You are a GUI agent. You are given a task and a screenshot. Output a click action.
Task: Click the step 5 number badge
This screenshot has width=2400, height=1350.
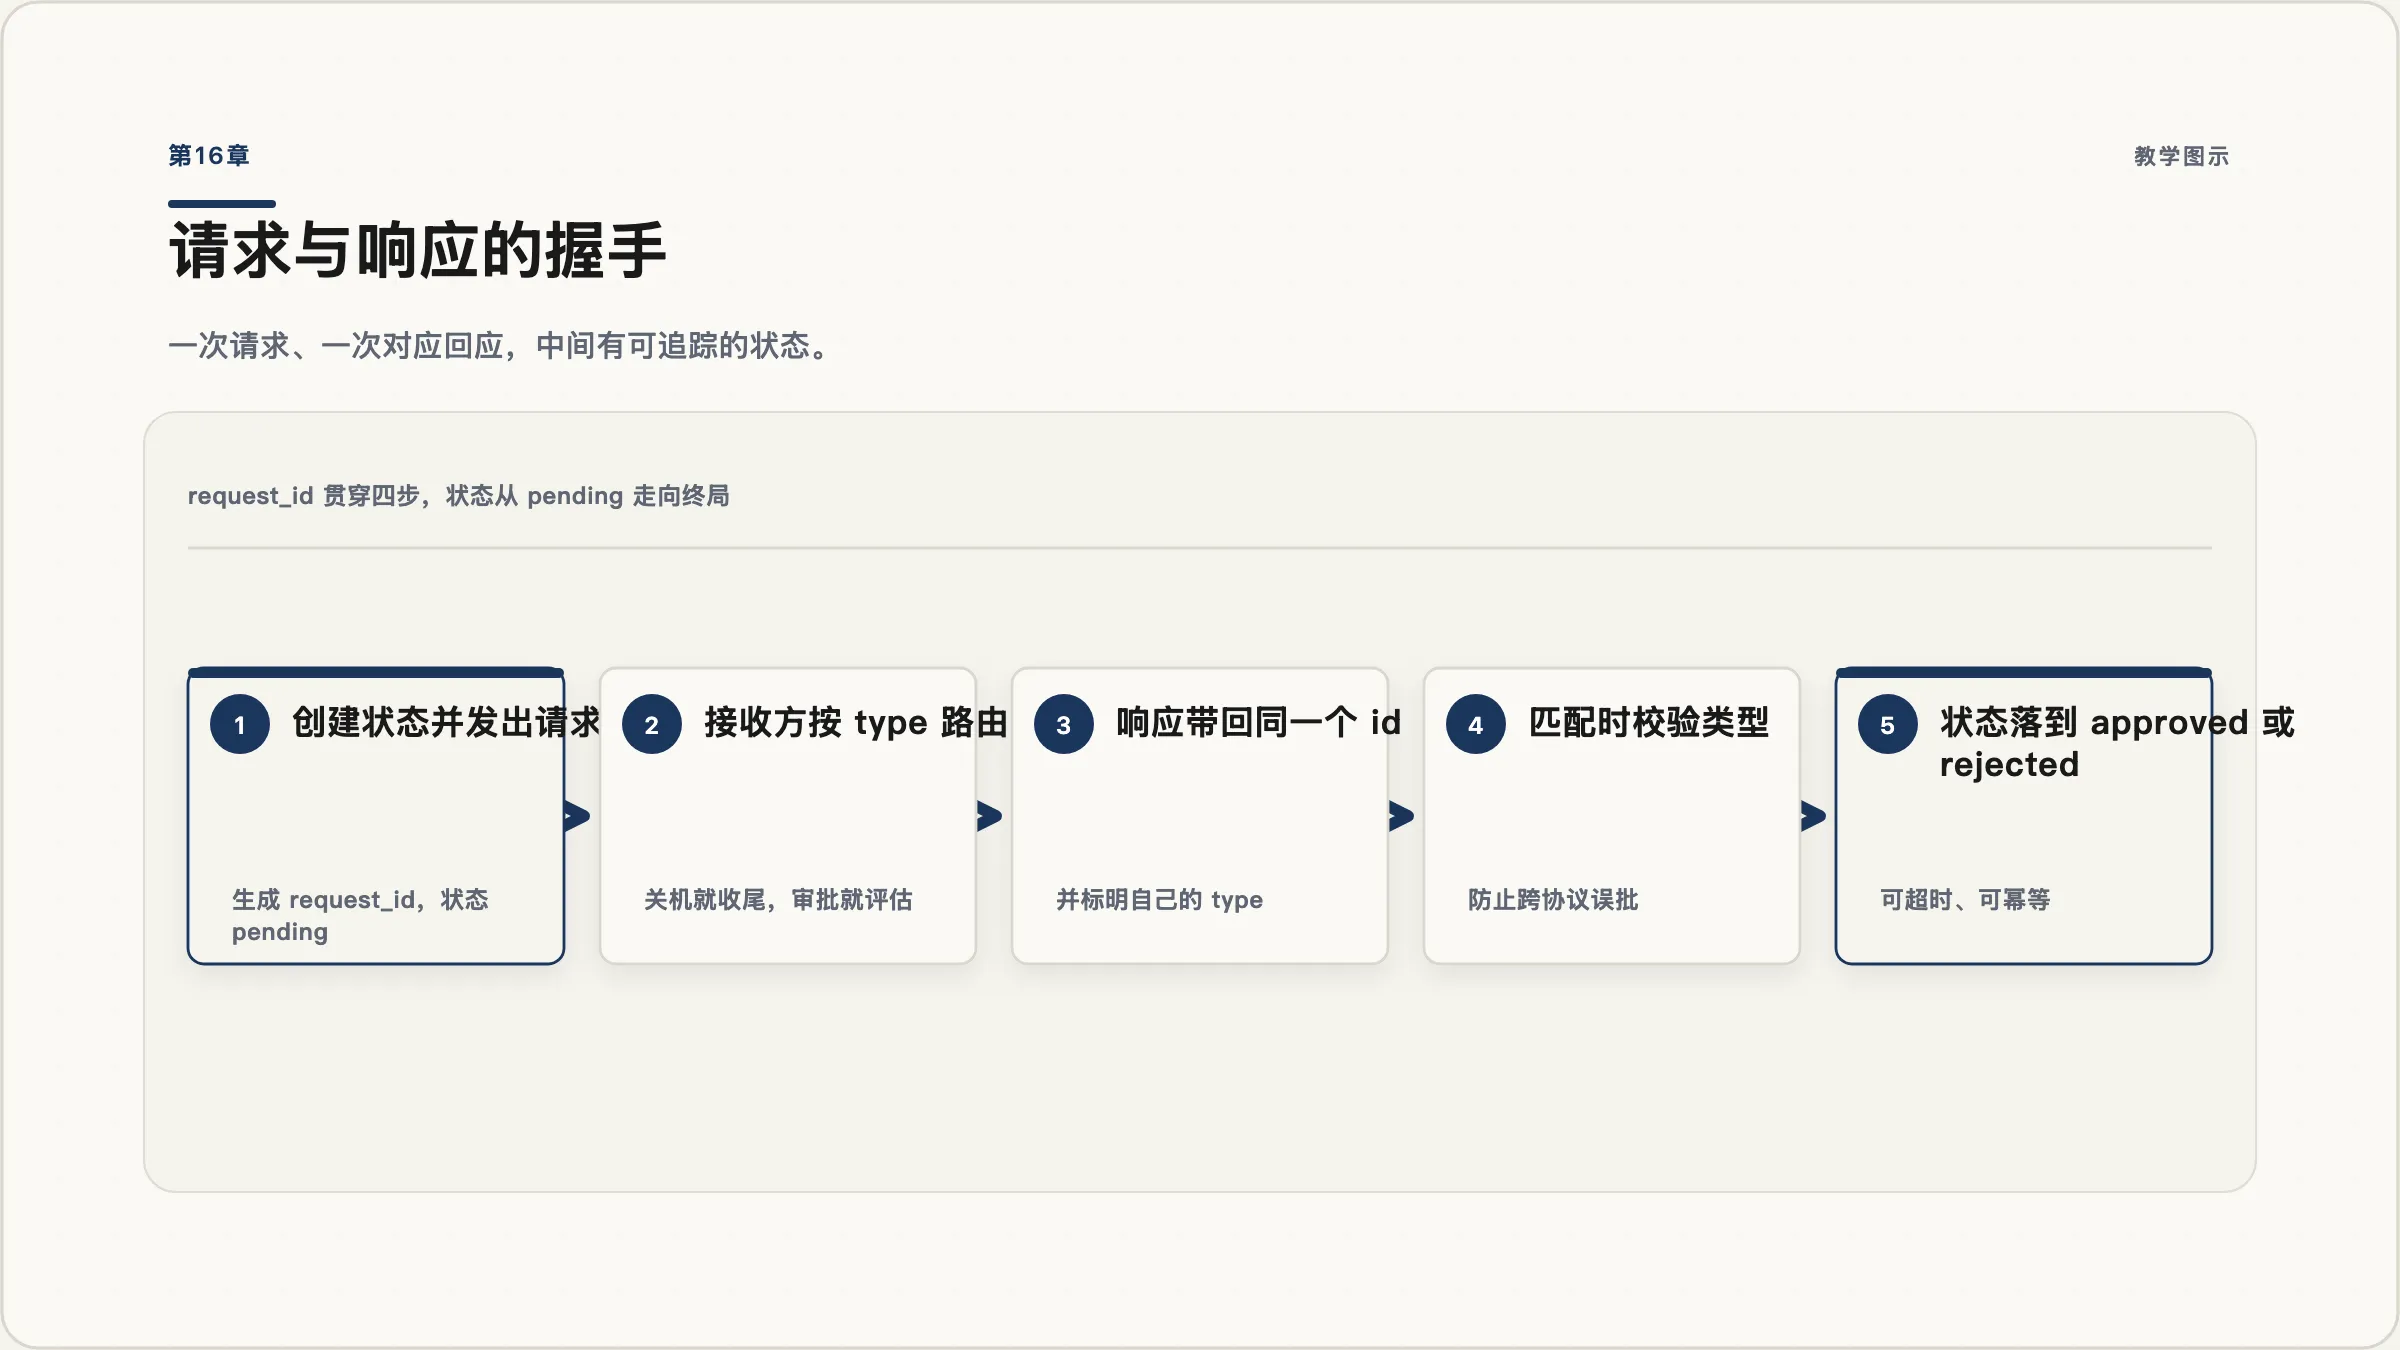pyautogui.click(x=1888, y=724)
